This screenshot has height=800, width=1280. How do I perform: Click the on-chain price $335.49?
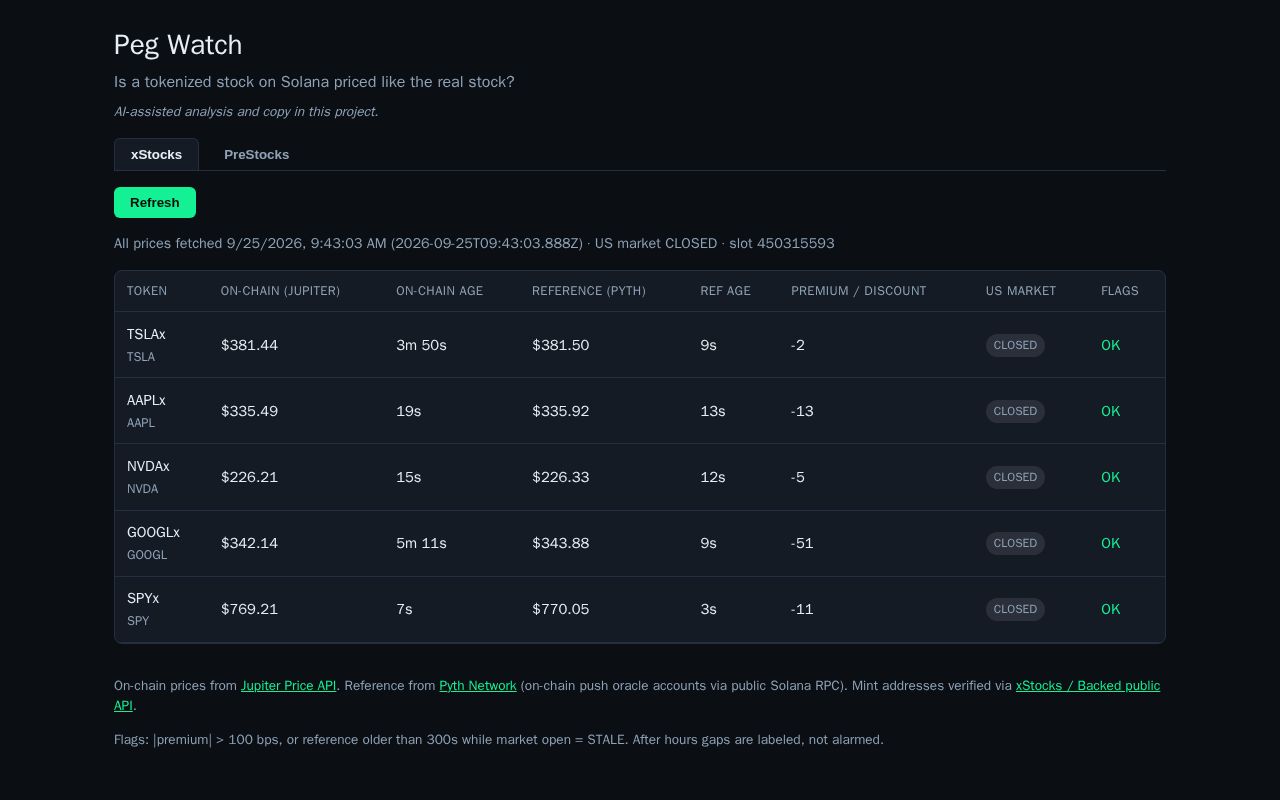(249, 411)
